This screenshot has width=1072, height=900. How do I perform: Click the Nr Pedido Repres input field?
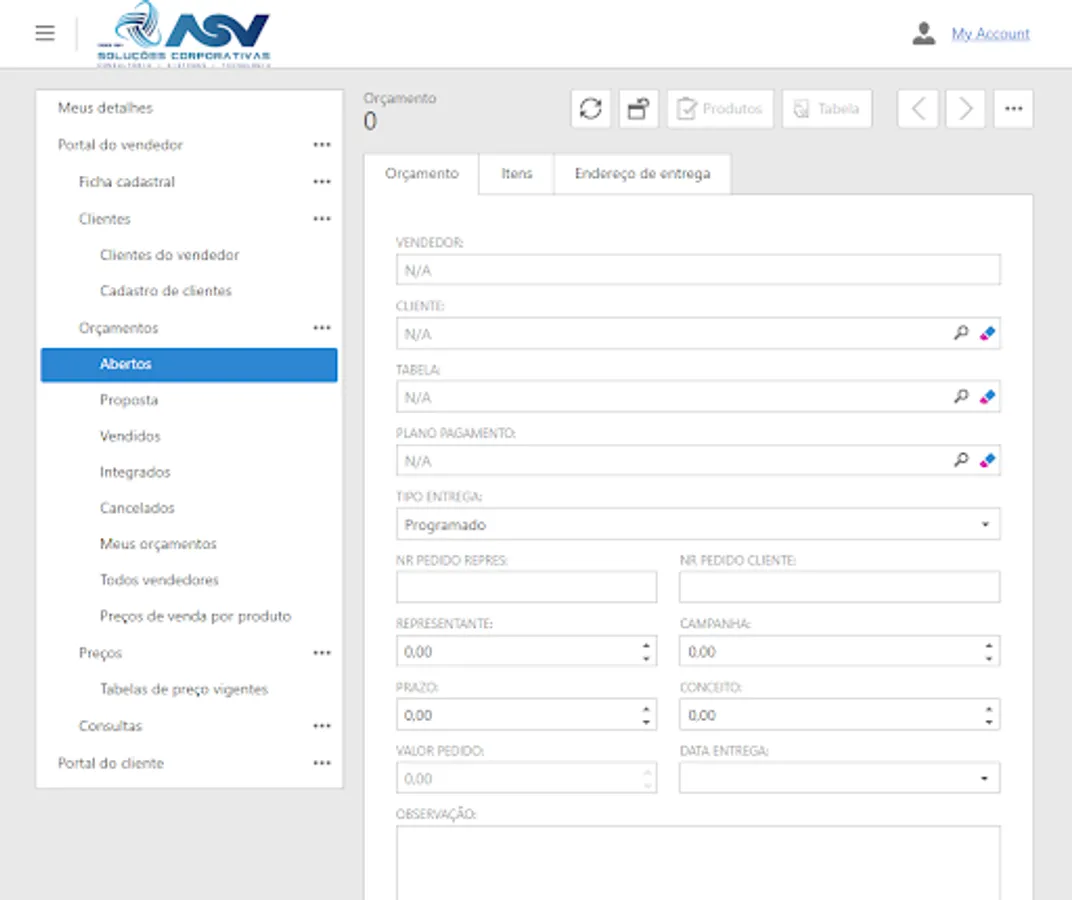526,587
